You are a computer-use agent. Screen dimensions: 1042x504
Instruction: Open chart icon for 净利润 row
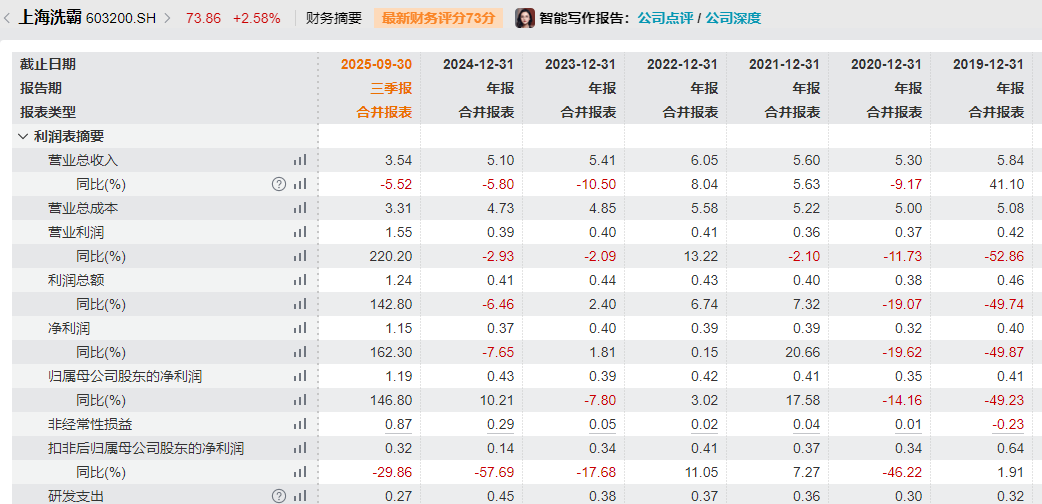coord(300,328)
